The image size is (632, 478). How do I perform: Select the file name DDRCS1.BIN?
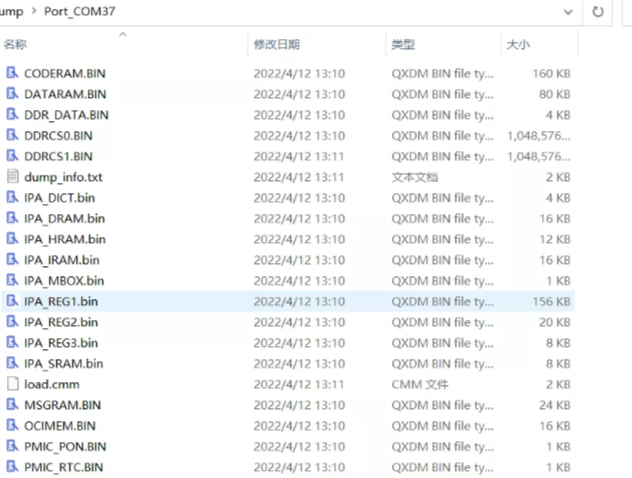(58, 156)
